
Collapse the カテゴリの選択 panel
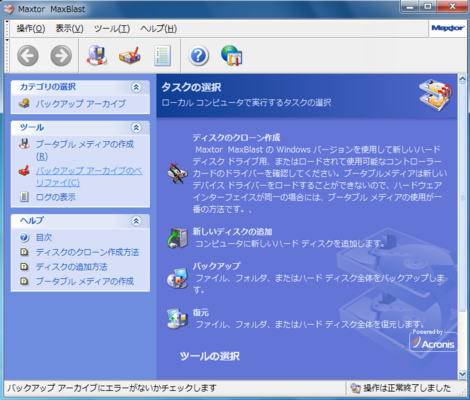tap(136, 87)
